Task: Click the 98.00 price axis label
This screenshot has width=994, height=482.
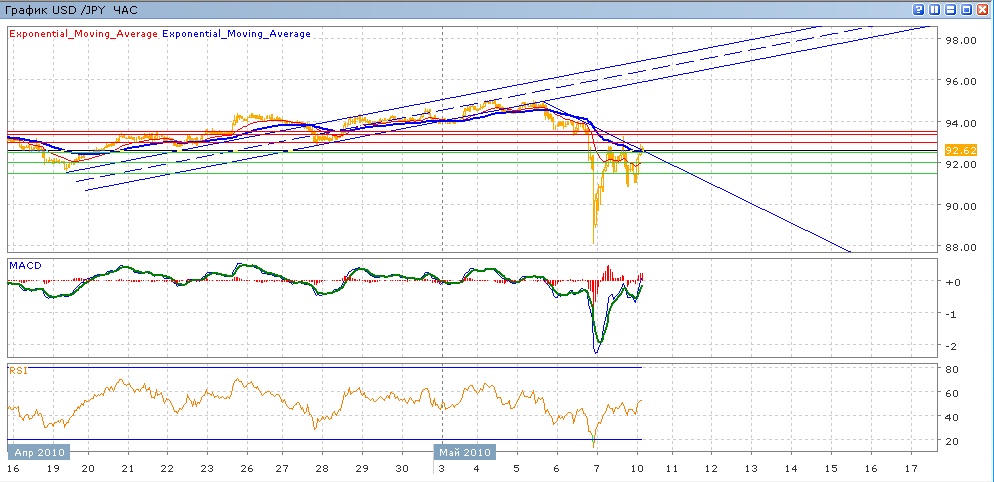Action: pyautogui.click(x=961, y=40)
